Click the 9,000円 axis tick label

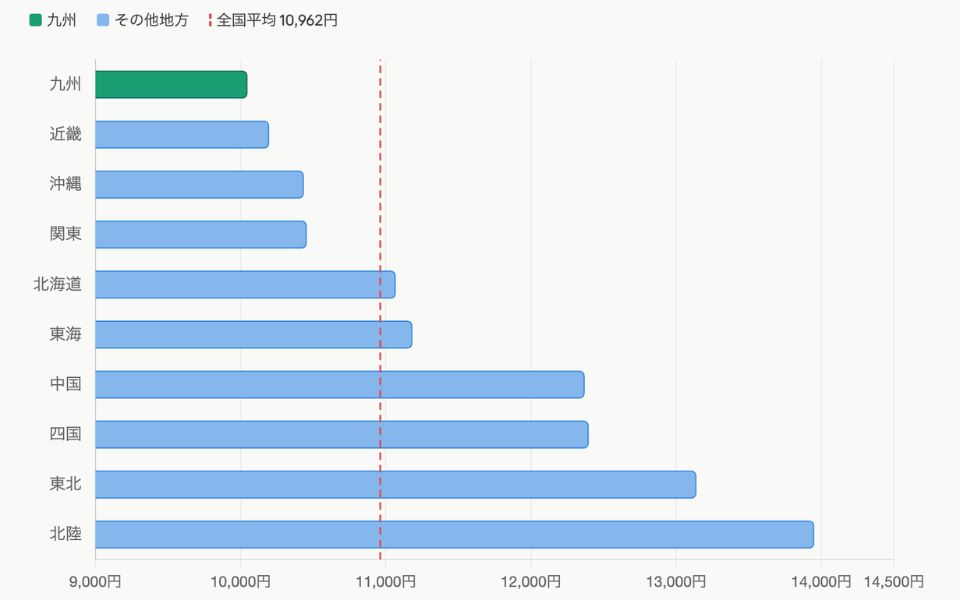(x=96, y=581)
